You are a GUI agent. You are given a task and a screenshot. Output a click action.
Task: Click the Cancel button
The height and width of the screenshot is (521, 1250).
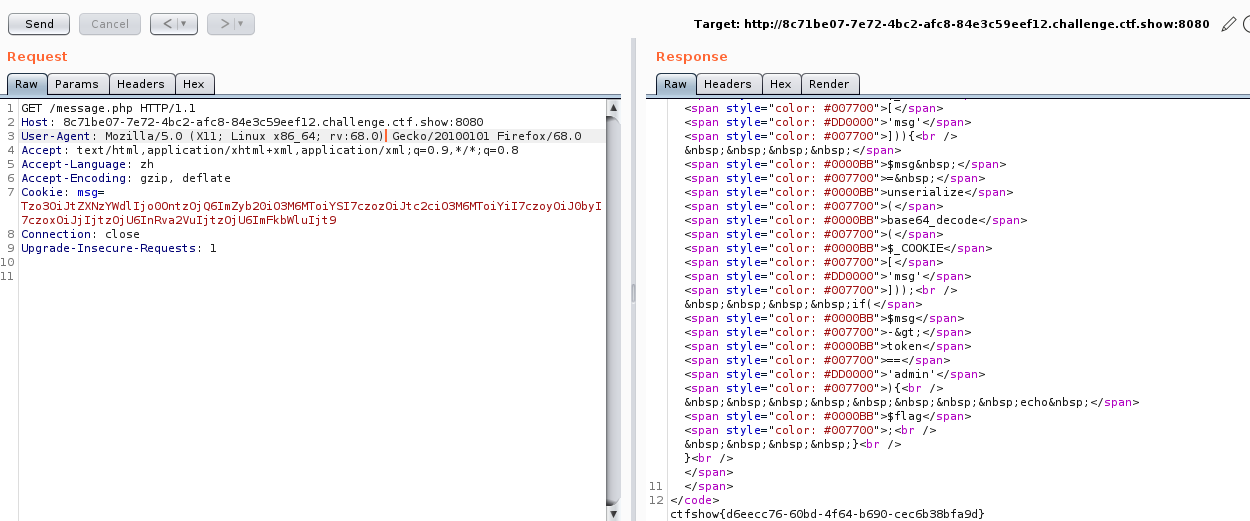(x=110, y=23)
